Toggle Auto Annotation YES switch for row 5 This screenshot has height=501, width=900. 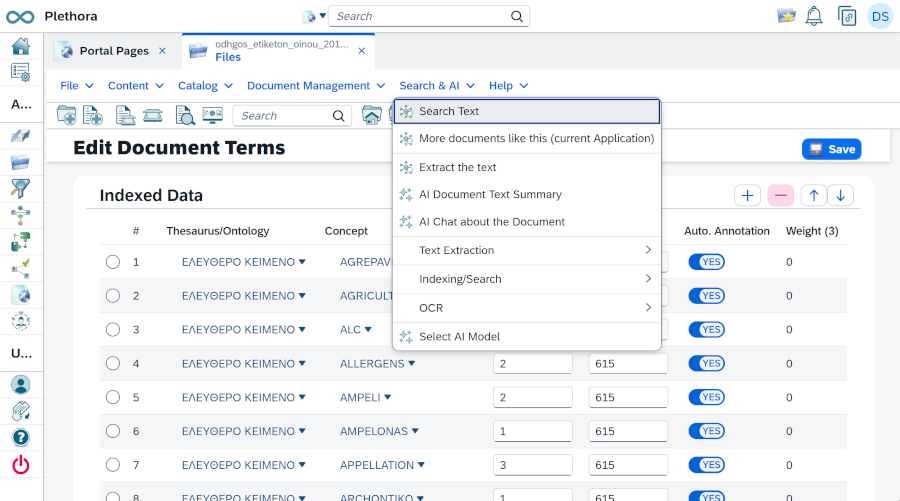pos(707,397)
